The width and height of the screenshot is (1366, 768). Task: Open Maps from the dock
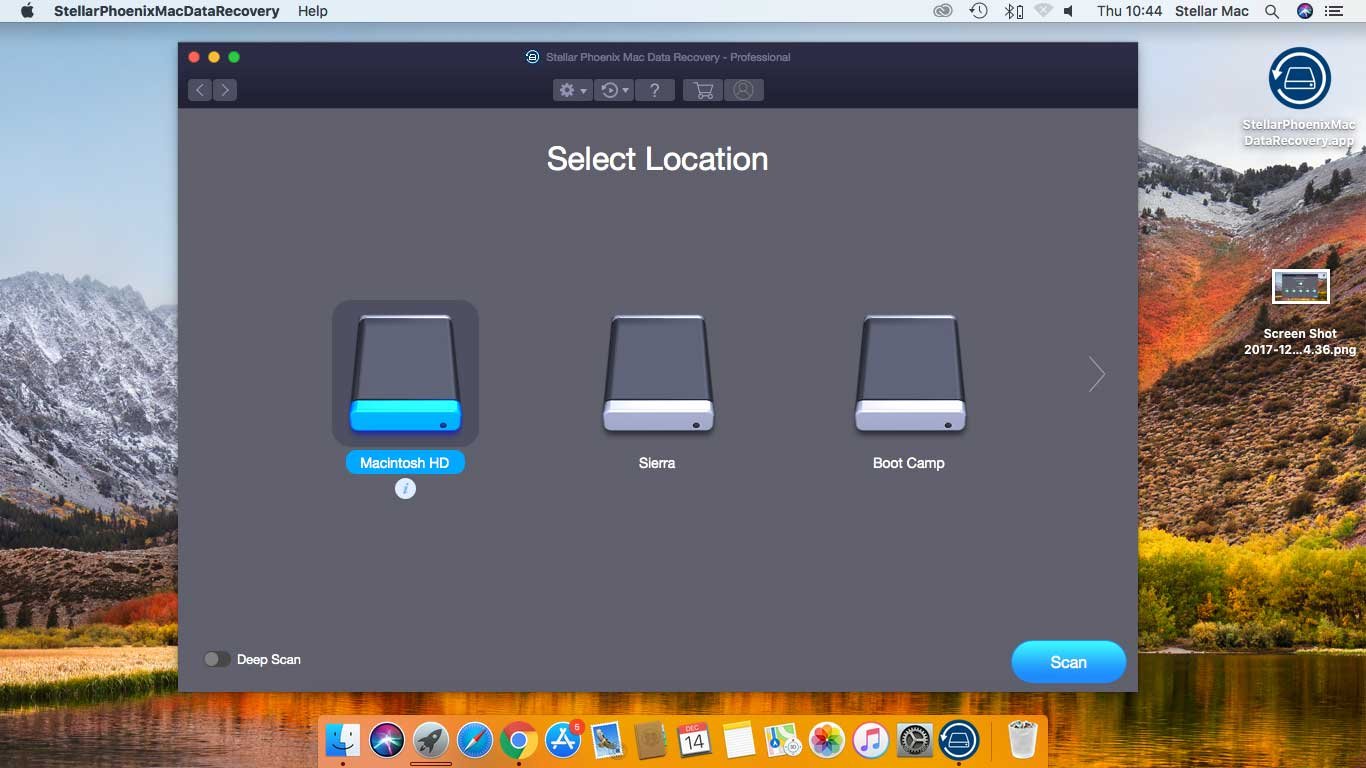coord(783,740)
